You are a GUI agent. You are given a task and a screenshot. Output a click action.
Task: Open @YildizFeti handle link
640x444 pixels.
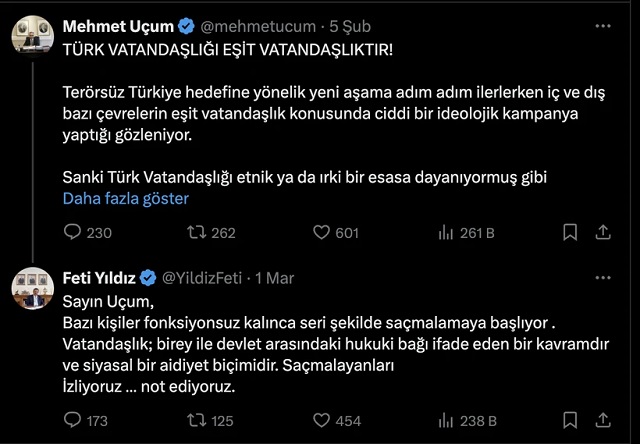201,277
